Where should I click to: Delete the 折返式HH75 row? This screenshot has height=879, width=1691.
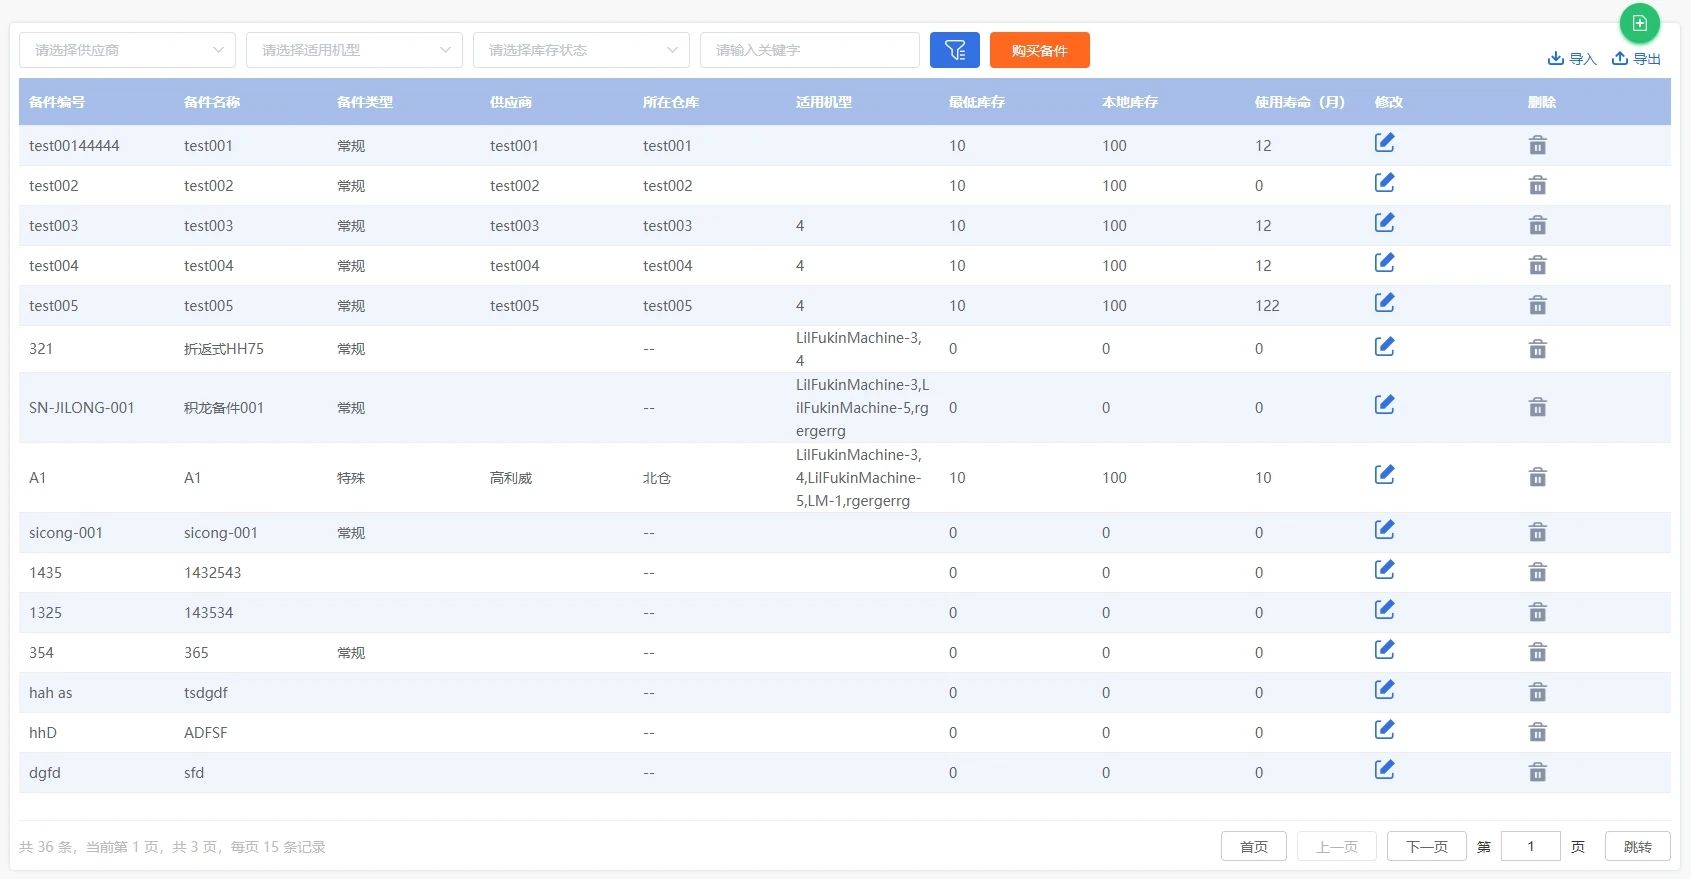1538,349
